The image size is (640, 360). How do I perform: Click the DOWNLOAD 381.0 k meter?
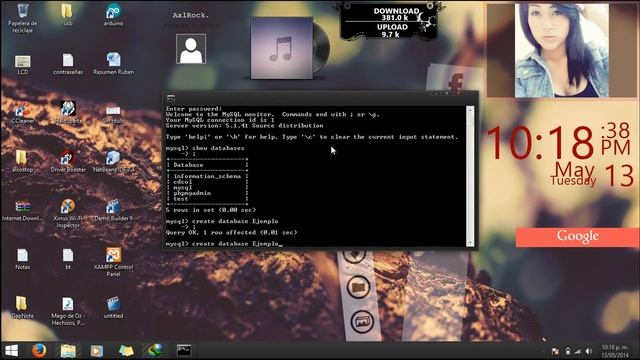coord(395,14)
